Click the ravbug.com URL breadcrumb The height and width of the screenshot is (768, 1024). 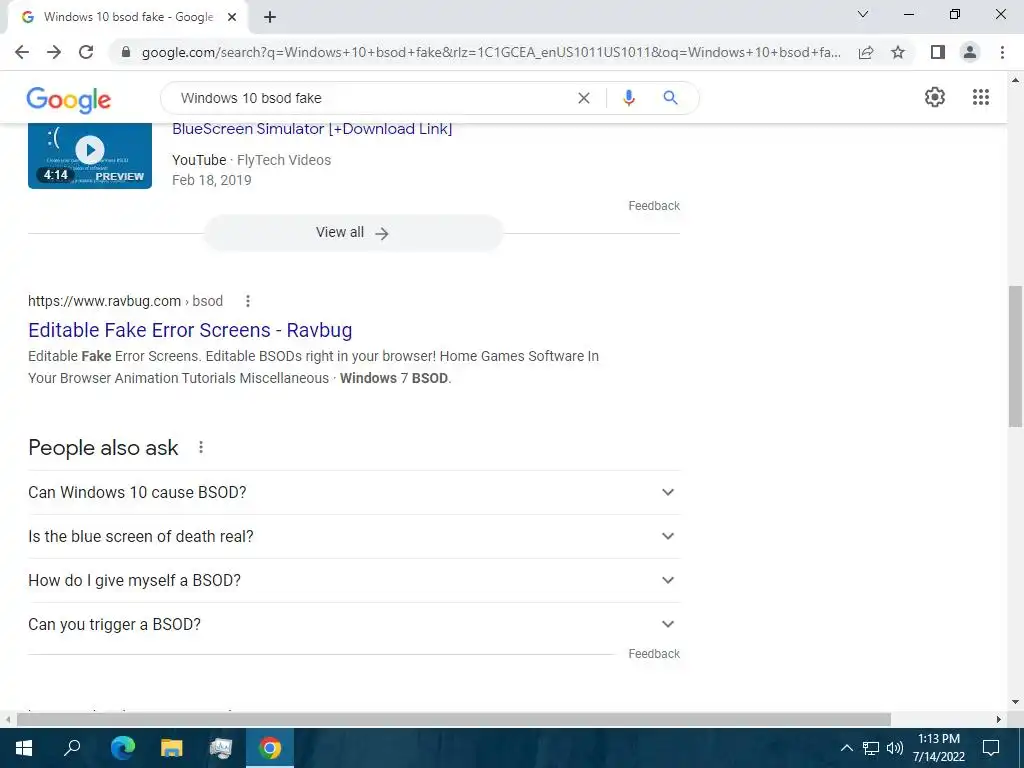[x=125, y=301]
